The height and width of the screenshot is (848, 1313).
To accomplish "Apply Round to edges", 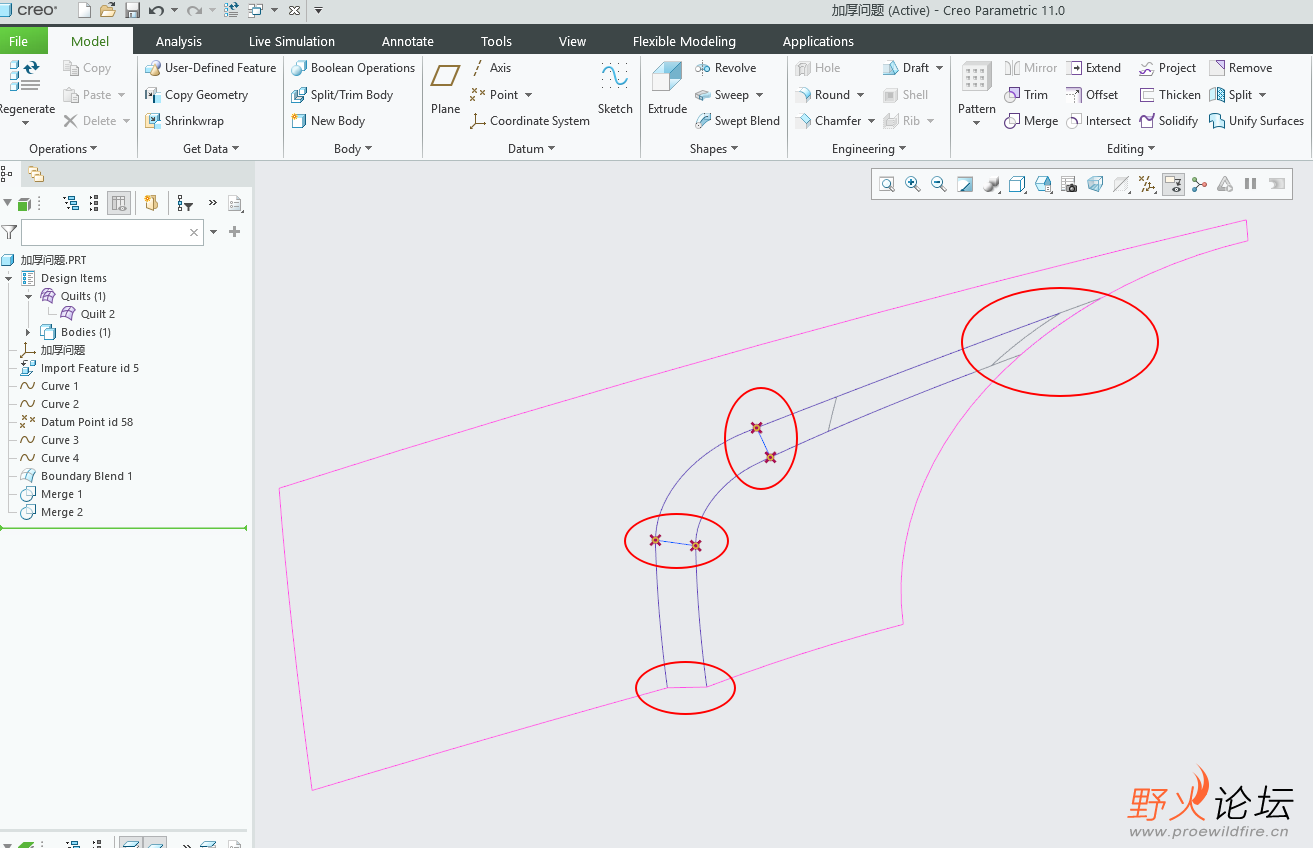I will click(822, 95).
